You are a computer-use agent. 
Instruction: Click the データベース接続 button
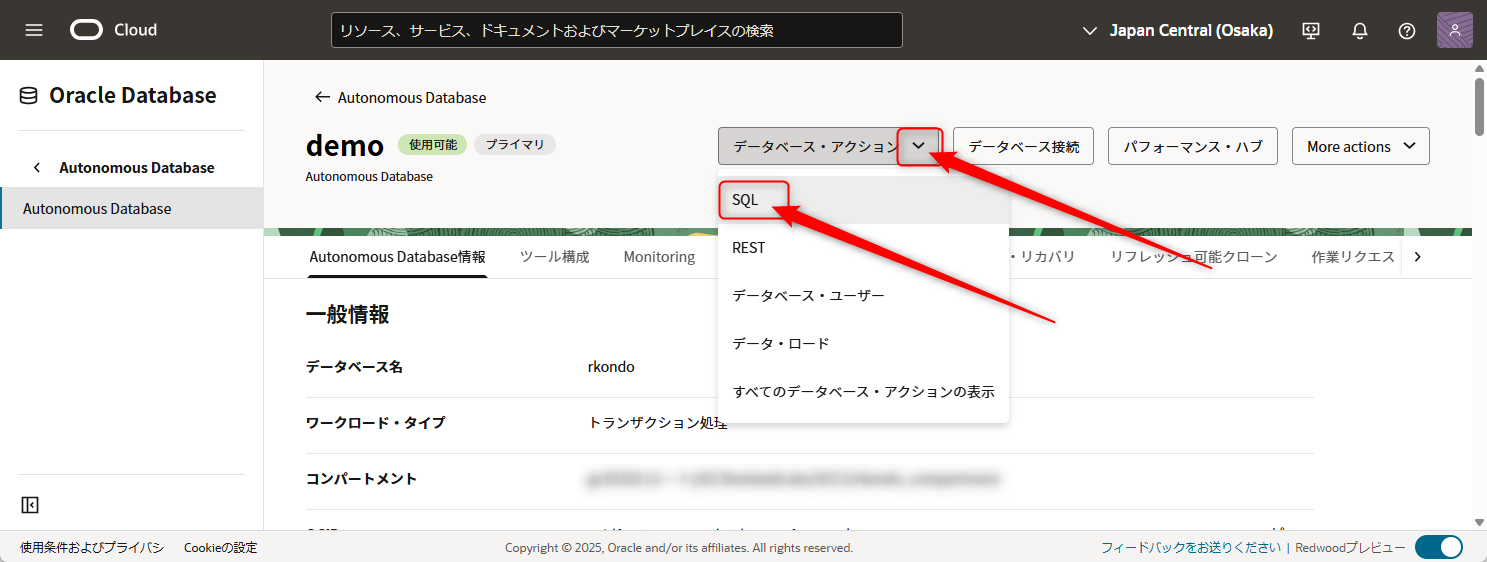[1024, 146]
